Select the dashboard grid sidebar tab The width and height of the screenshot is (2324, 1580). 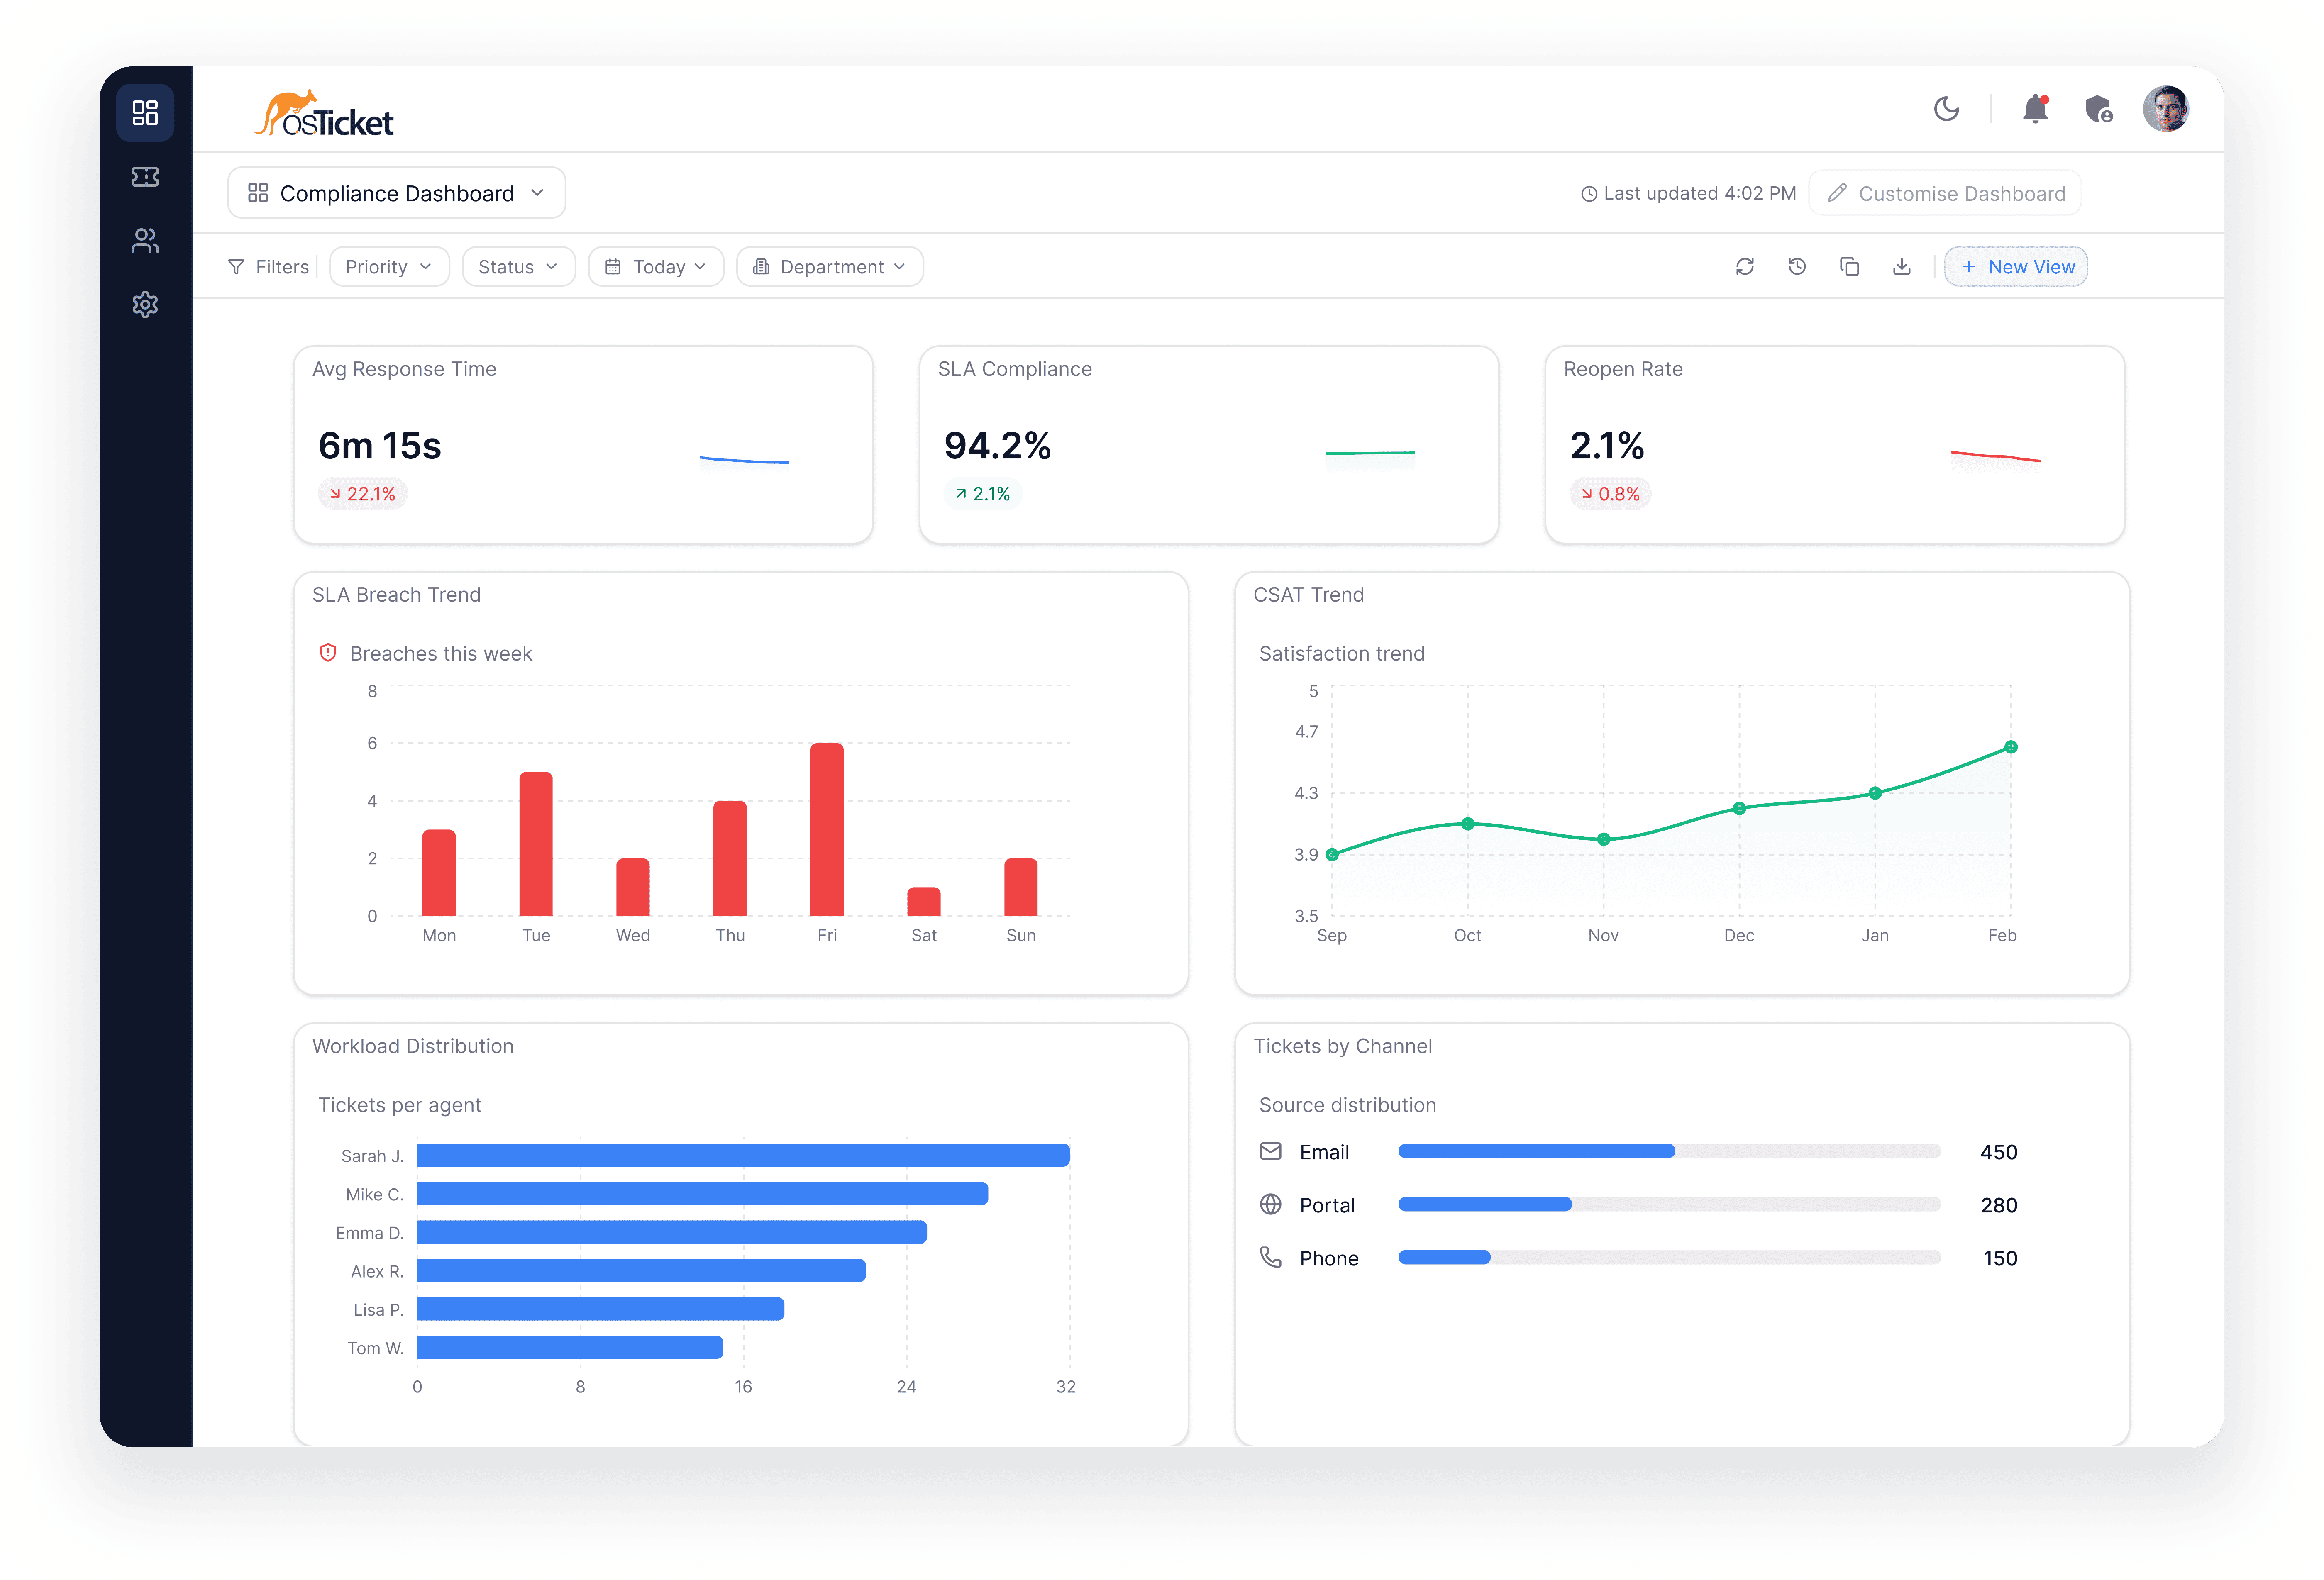(x=145, y=113)
